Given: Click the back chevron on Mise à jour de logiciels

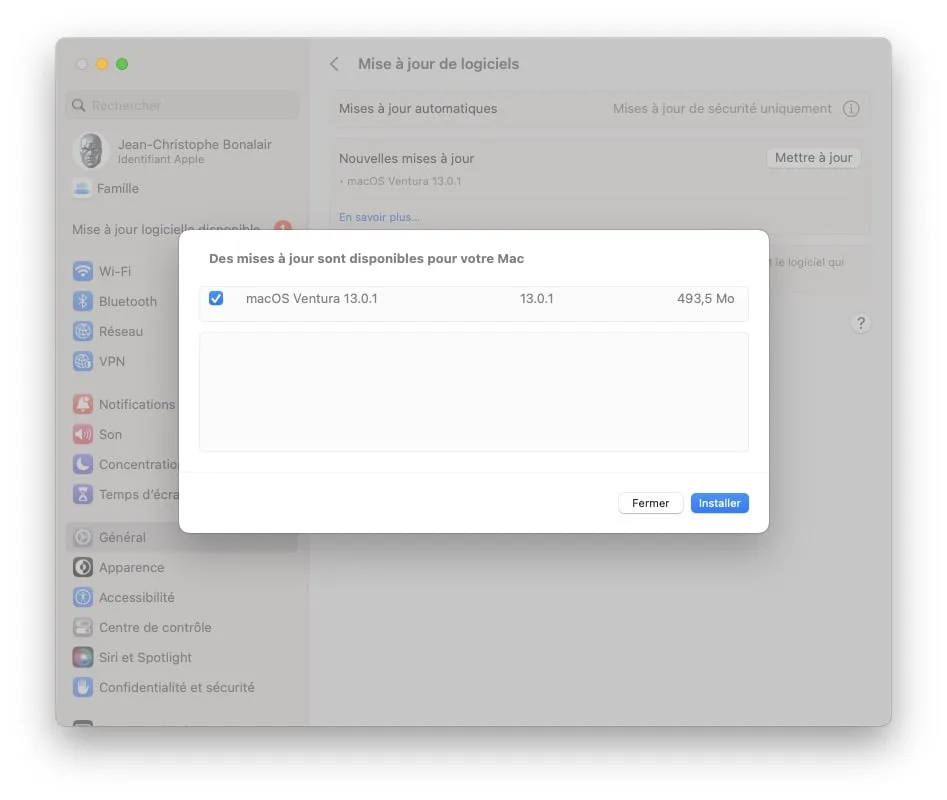Looking at the screenshot, I should (x=334, y=63).
